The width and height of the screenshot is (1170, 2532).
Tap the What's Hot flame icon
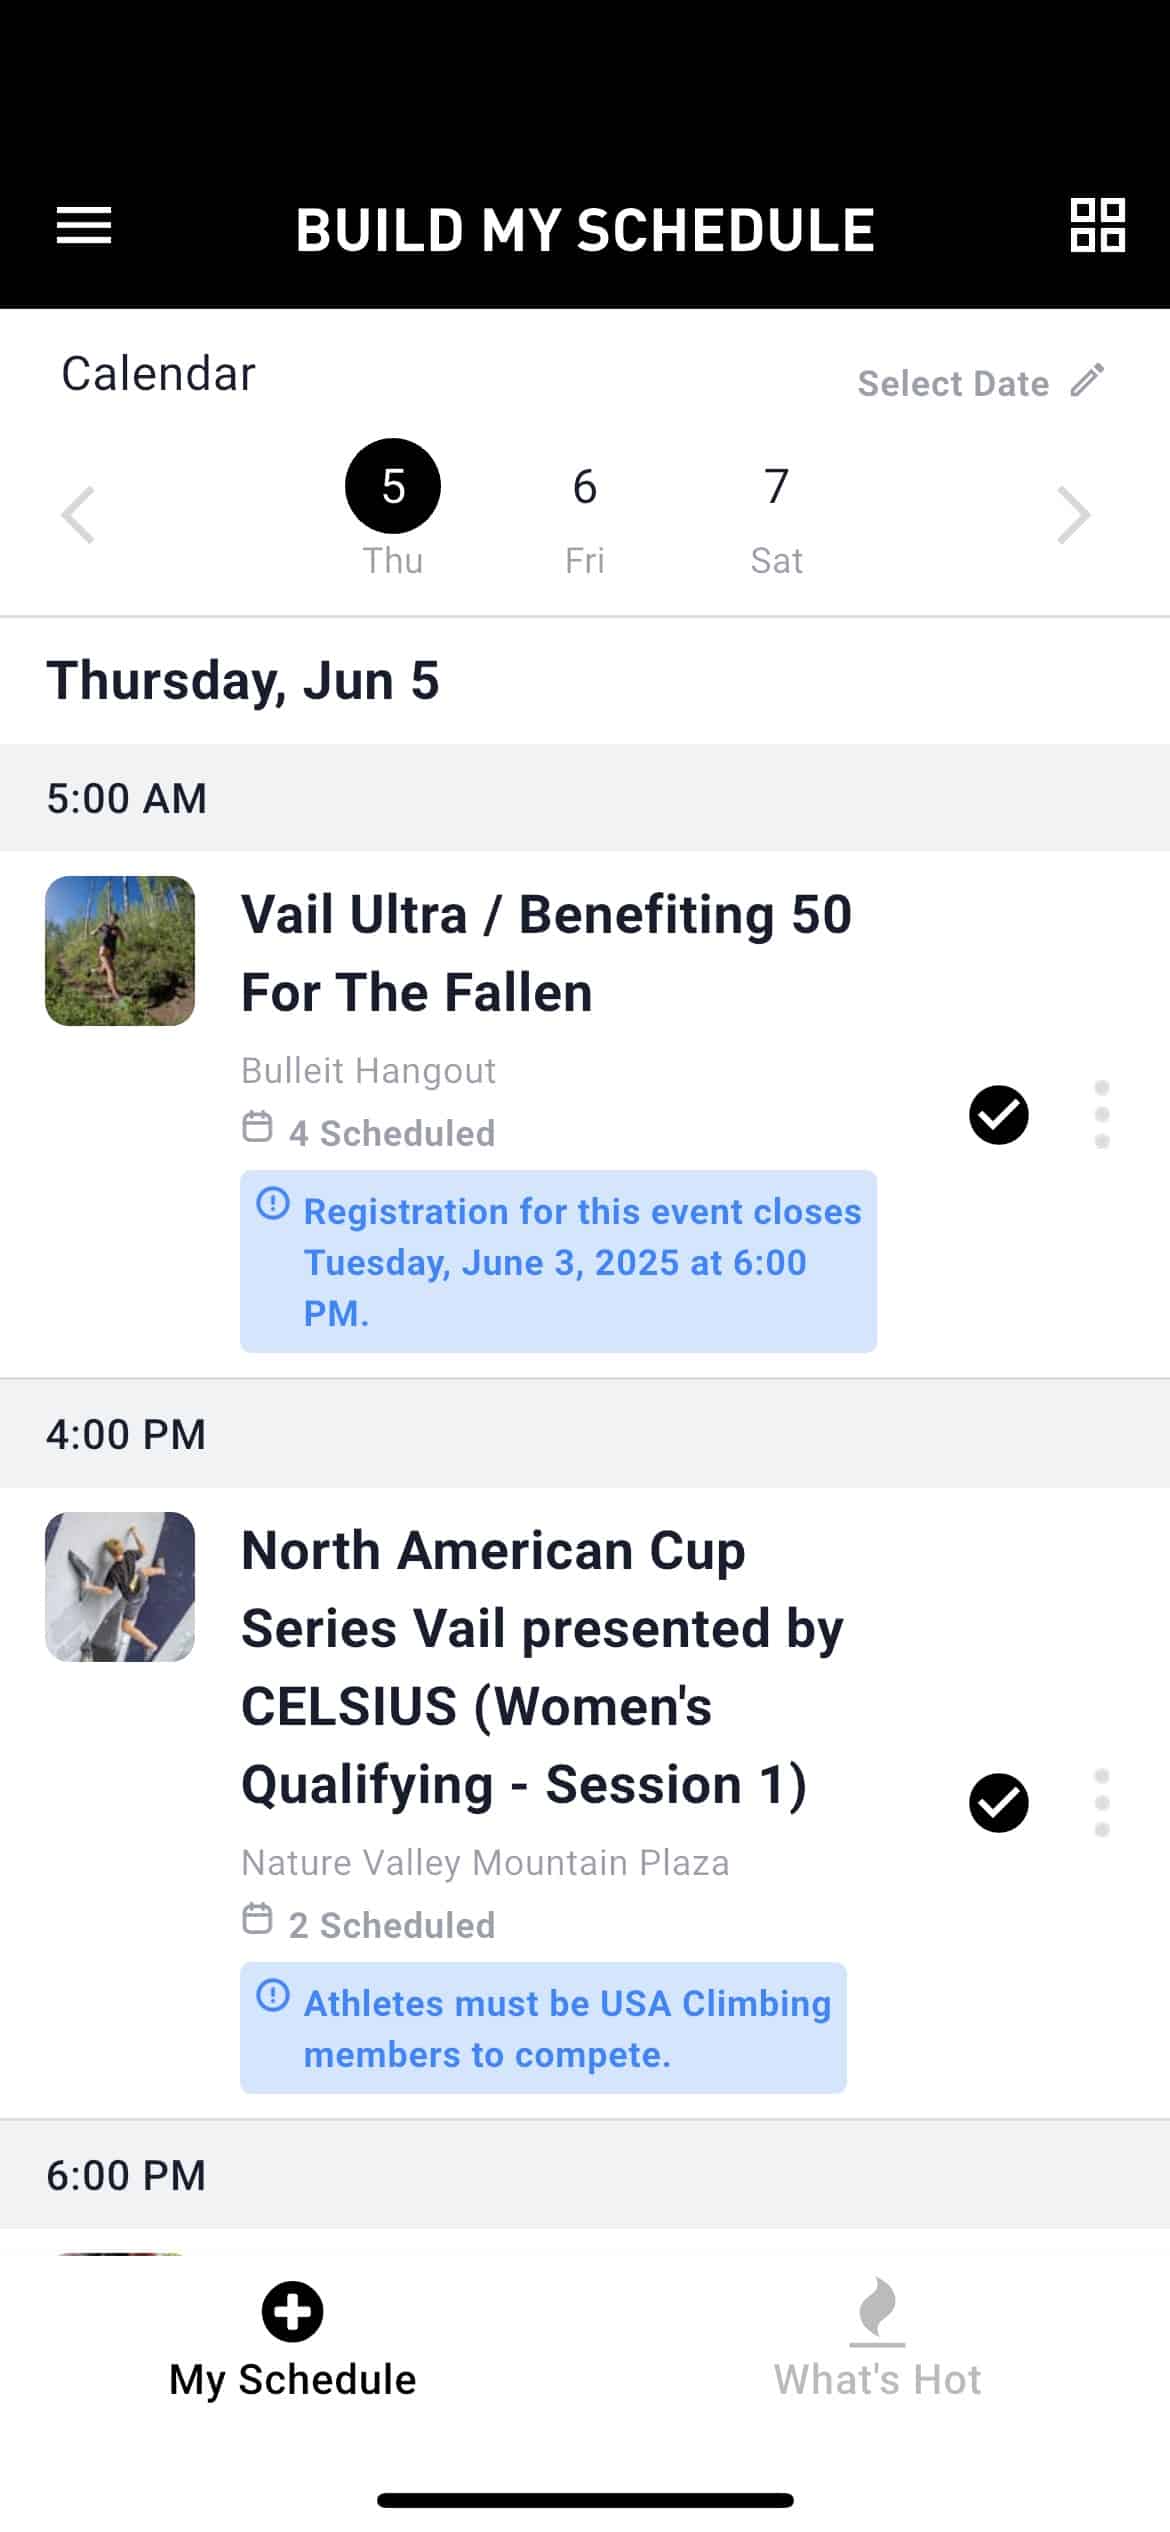[877, 2309]
